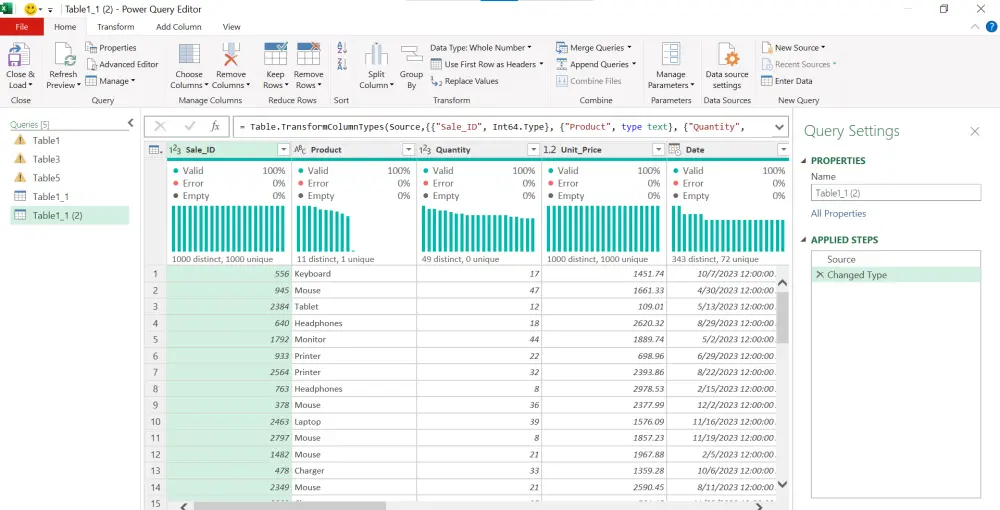Open query Properties in the ribbon
The height and width of the screenshot is (510, 1000).
pyautogui.click(x=111, y=48)
